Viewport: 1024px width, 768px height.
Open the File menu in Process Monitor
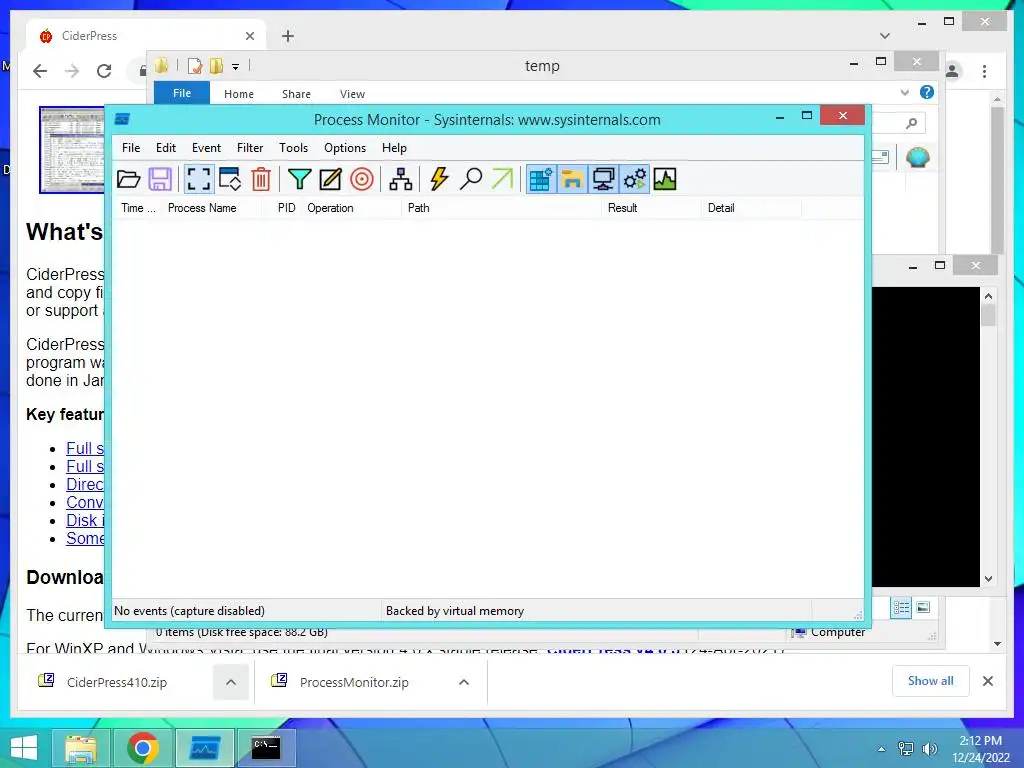point(131,148)
